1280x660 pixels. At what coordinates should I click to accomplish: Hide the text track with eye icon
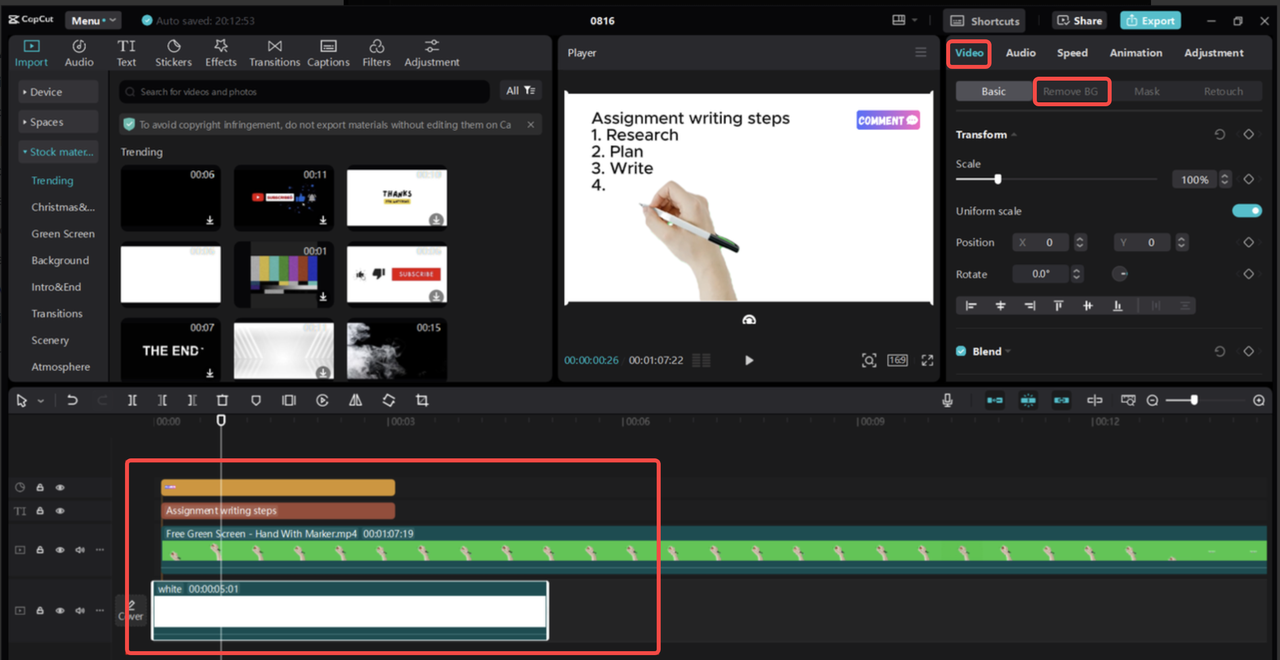[60, 511]
